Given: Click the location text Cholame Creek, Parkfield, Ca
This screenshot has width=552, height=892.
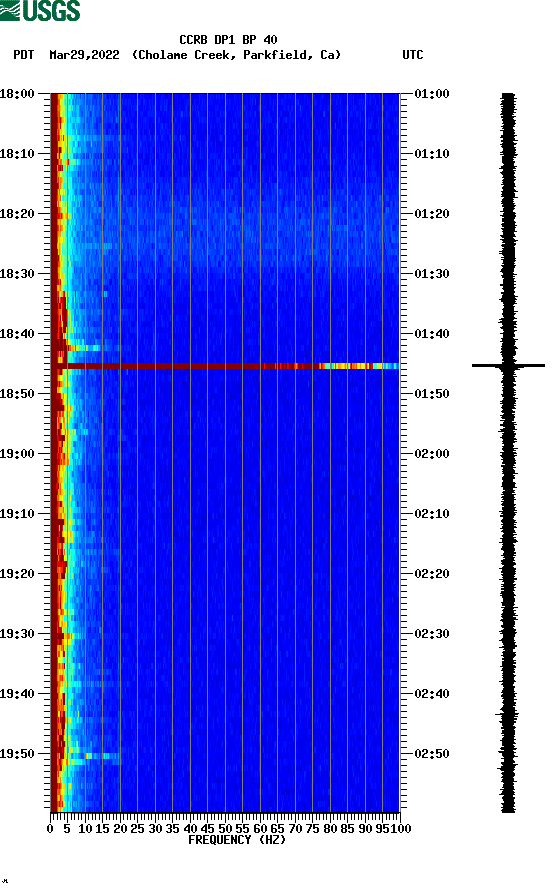Looking at the screenshot, I should pyautogui.click(x=236, y=55).
